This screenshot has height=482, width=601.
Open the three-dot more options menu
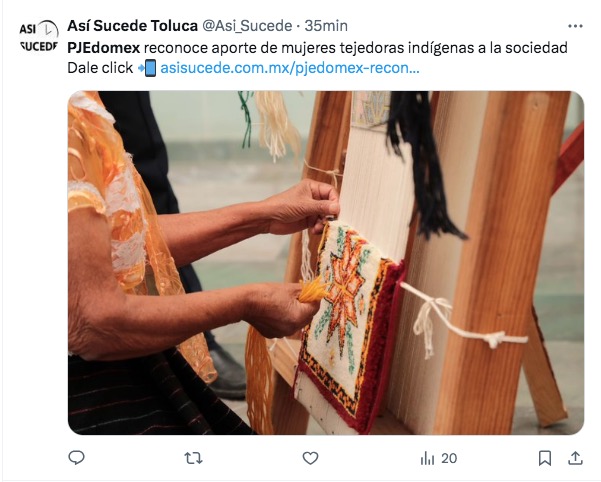[x=575, y=26]
